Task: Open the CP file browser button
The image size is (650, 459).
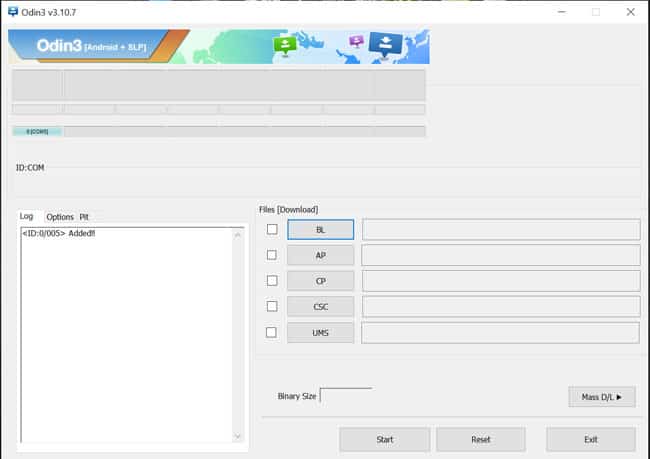Action: point(320,281)
